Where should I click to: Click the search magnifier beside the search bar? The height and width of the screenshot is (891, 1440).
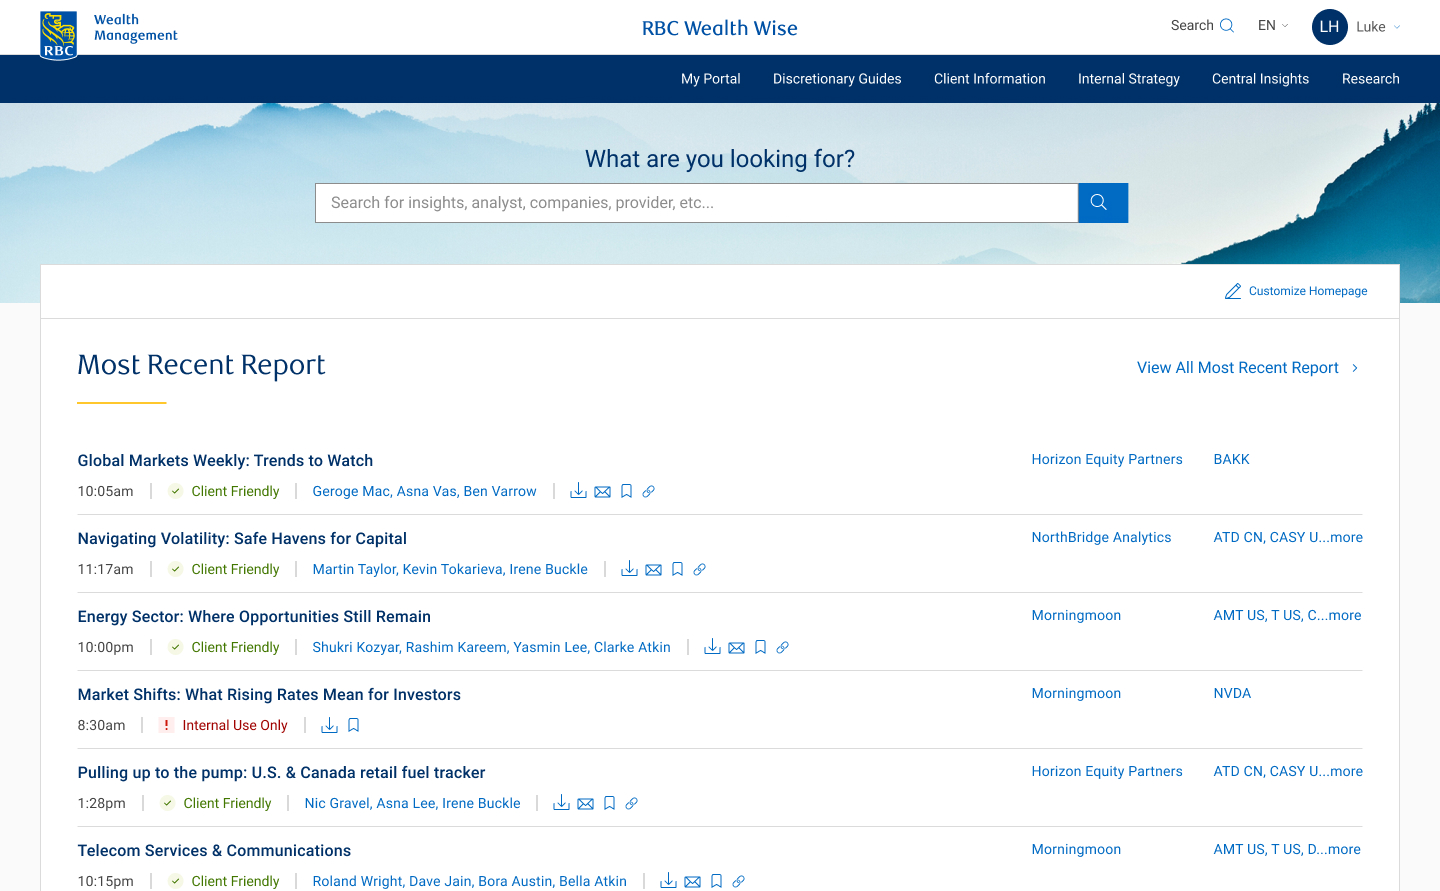click(x=1102, y=202)
